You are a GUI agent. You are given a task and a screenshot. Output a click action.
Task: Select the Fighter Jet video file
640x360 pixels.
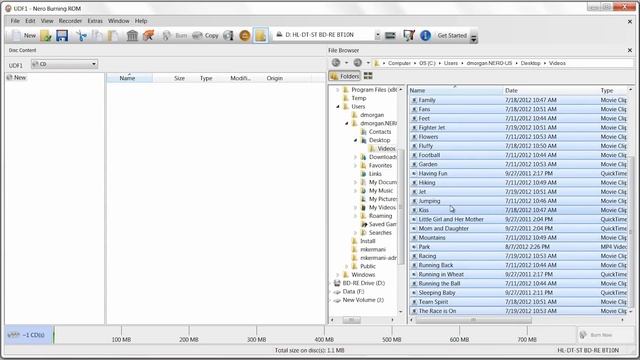point(518,127)
